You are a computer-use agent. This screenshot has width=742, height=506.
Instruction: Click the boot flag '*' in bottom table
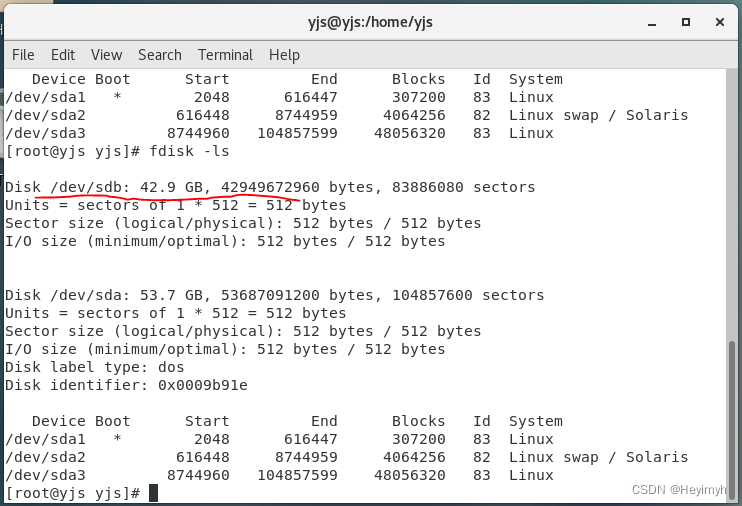[117, 438]
